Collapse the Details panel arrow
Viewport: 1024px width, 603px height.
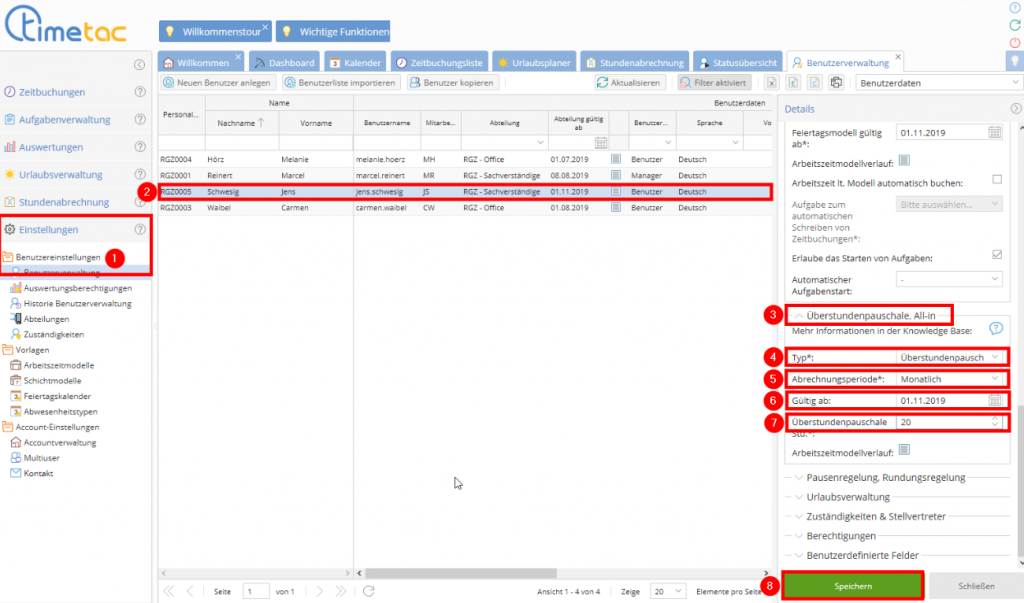1016,108
